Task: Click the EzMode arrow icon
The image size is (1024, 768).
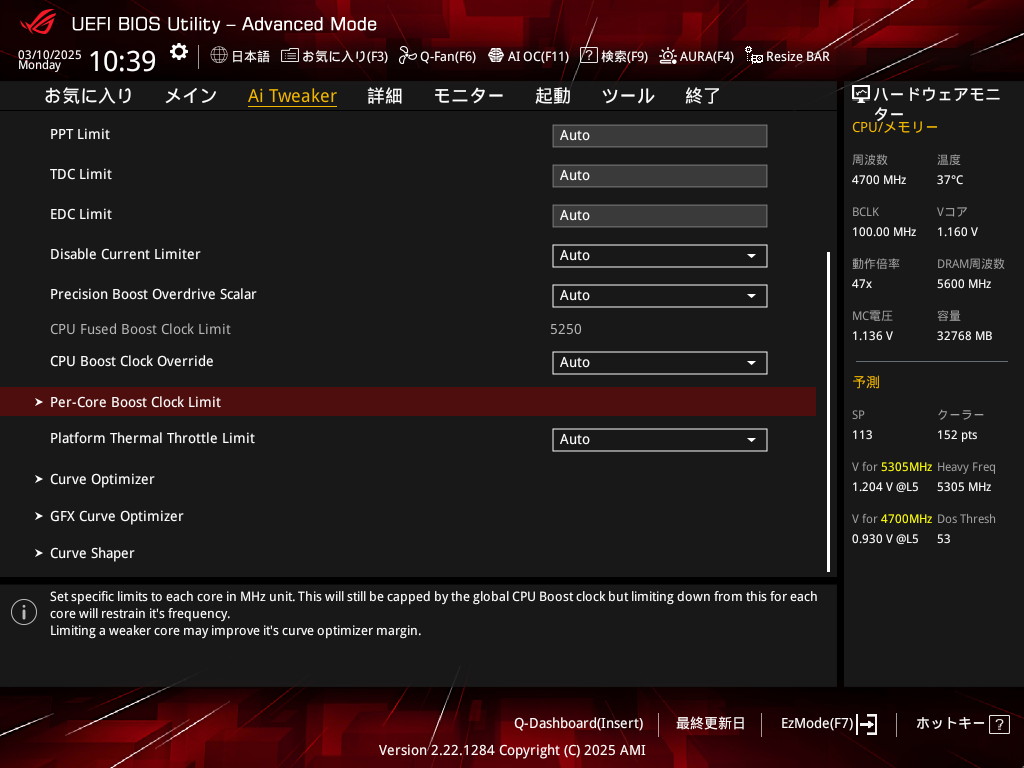Action: click(x=867, y=724)
